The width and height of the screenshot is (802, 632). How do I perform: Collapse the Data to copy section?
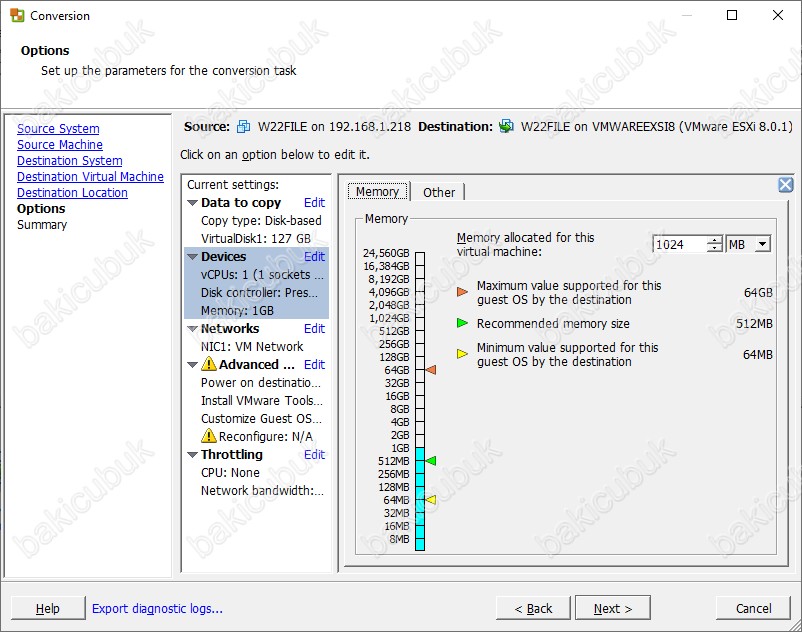point(192,203)
